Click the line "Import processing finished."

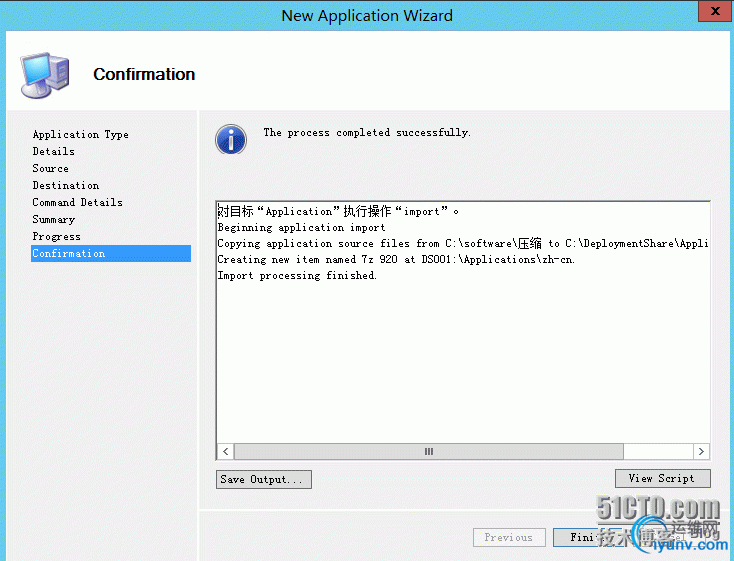coord(297,275)
